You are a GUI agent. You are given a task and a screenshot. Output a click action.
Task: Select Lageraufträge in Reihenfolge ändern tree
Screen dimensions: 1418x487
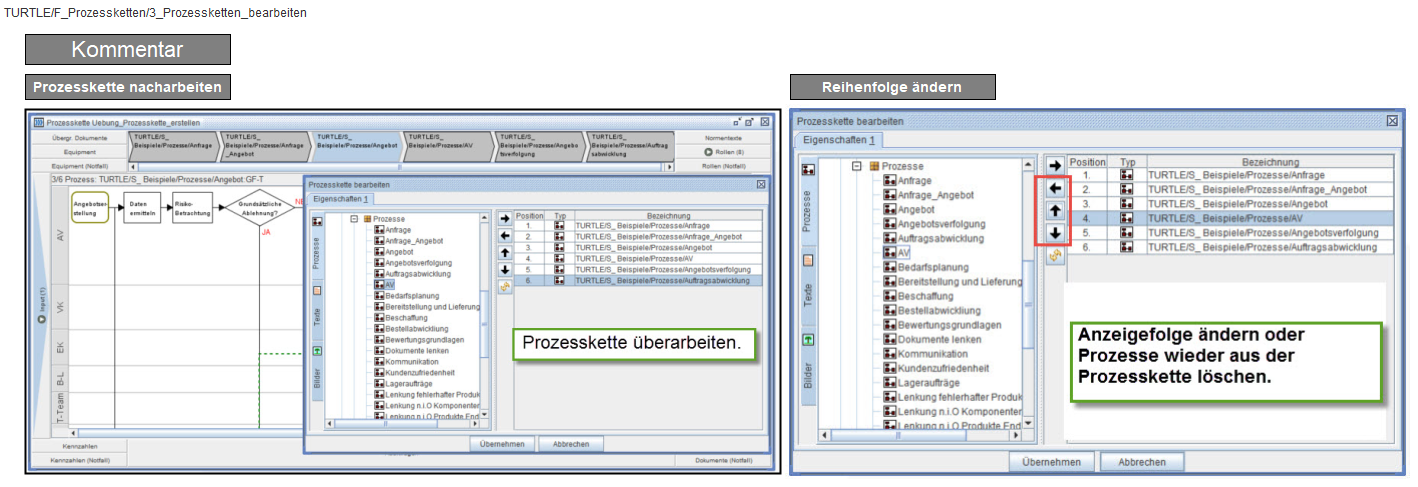coord(929,383)
